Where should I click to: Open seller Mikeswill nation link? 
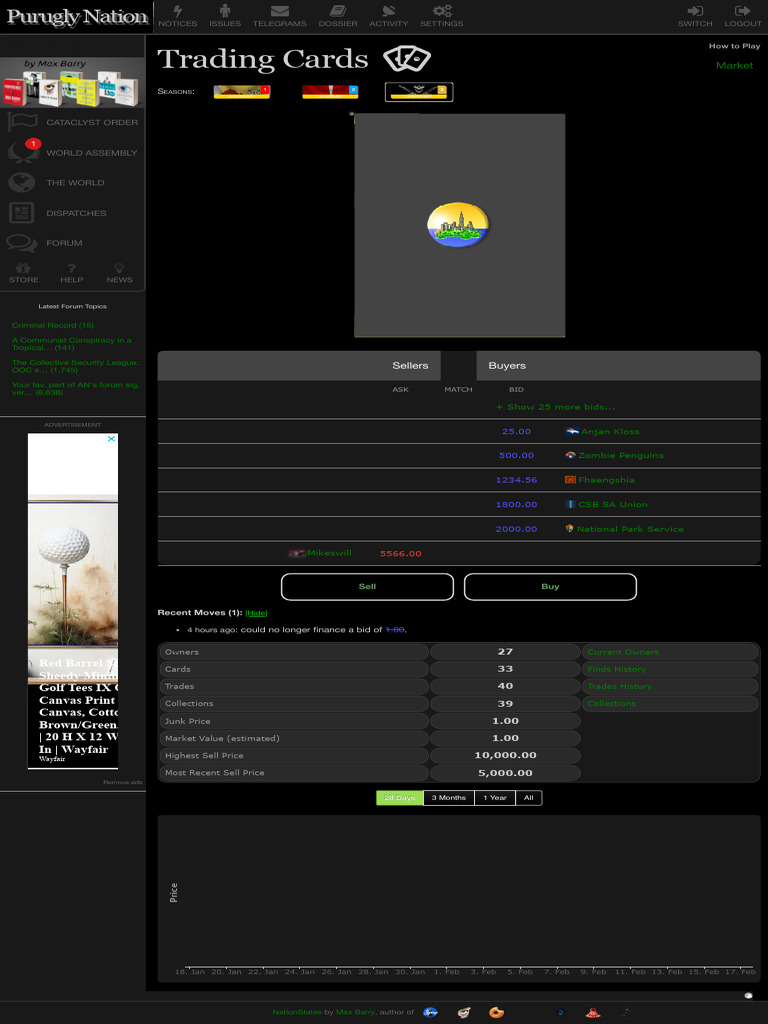(x=329, y=553)
